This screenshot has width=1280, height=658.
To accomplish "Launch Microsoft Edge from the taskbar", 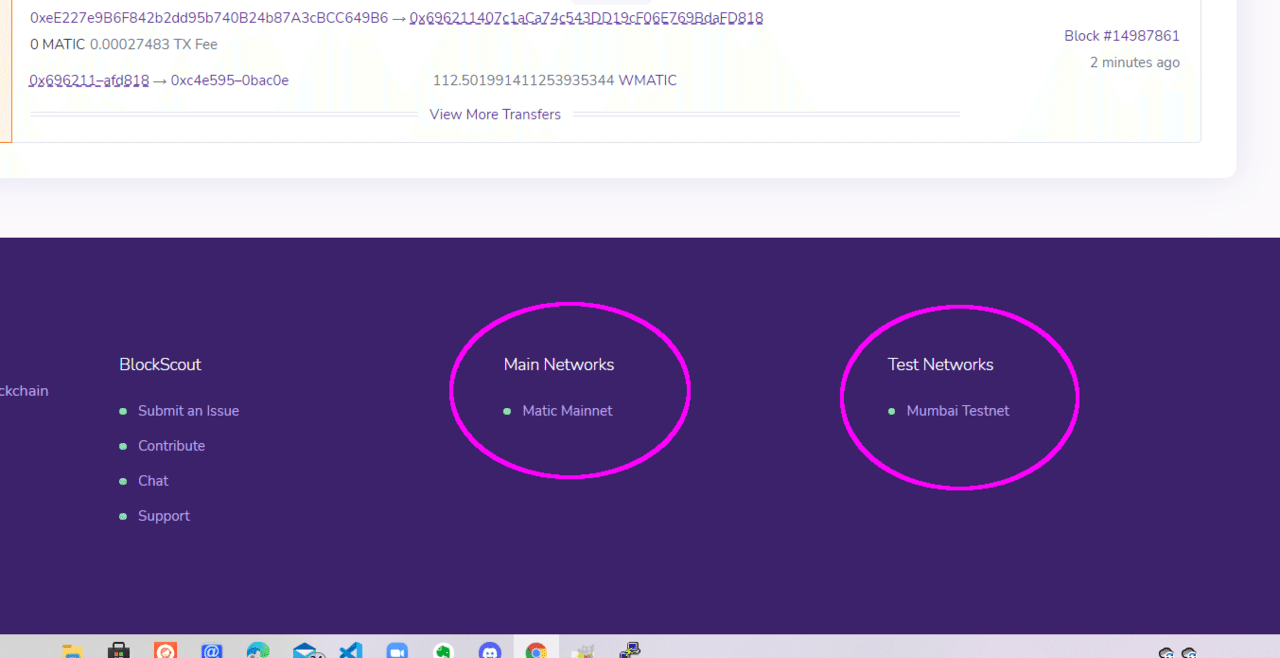I will coord(258,651).
